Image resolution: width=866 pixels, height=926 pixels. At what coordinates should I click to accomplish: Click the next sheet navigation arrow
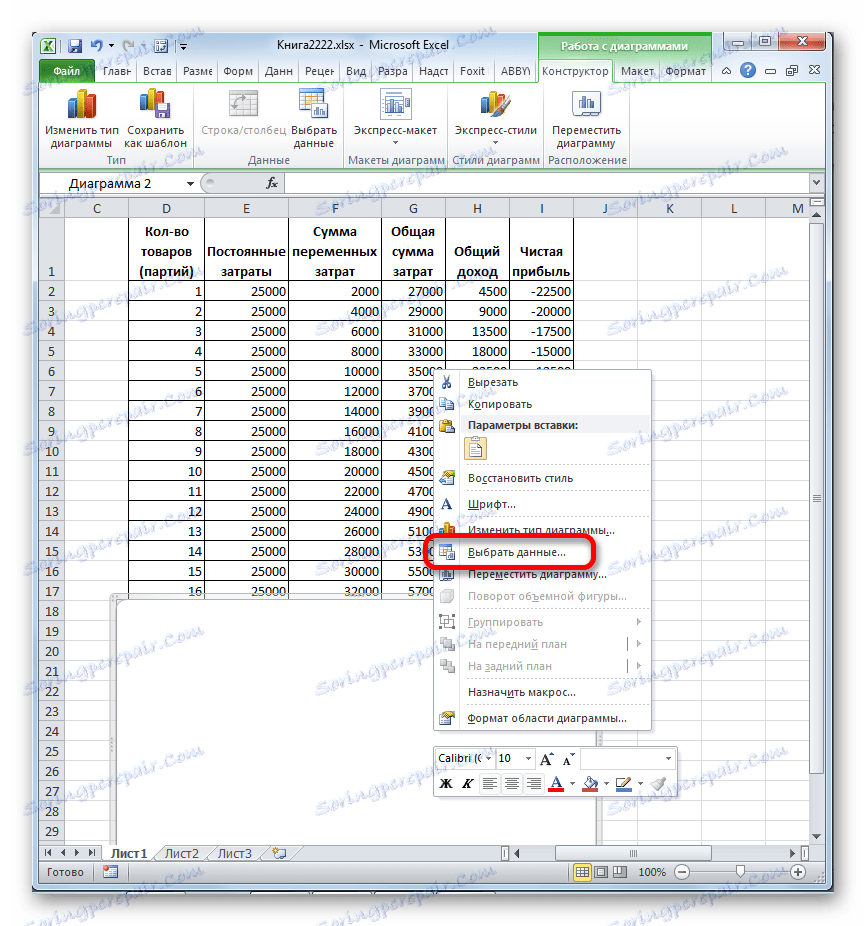[77, 852]
